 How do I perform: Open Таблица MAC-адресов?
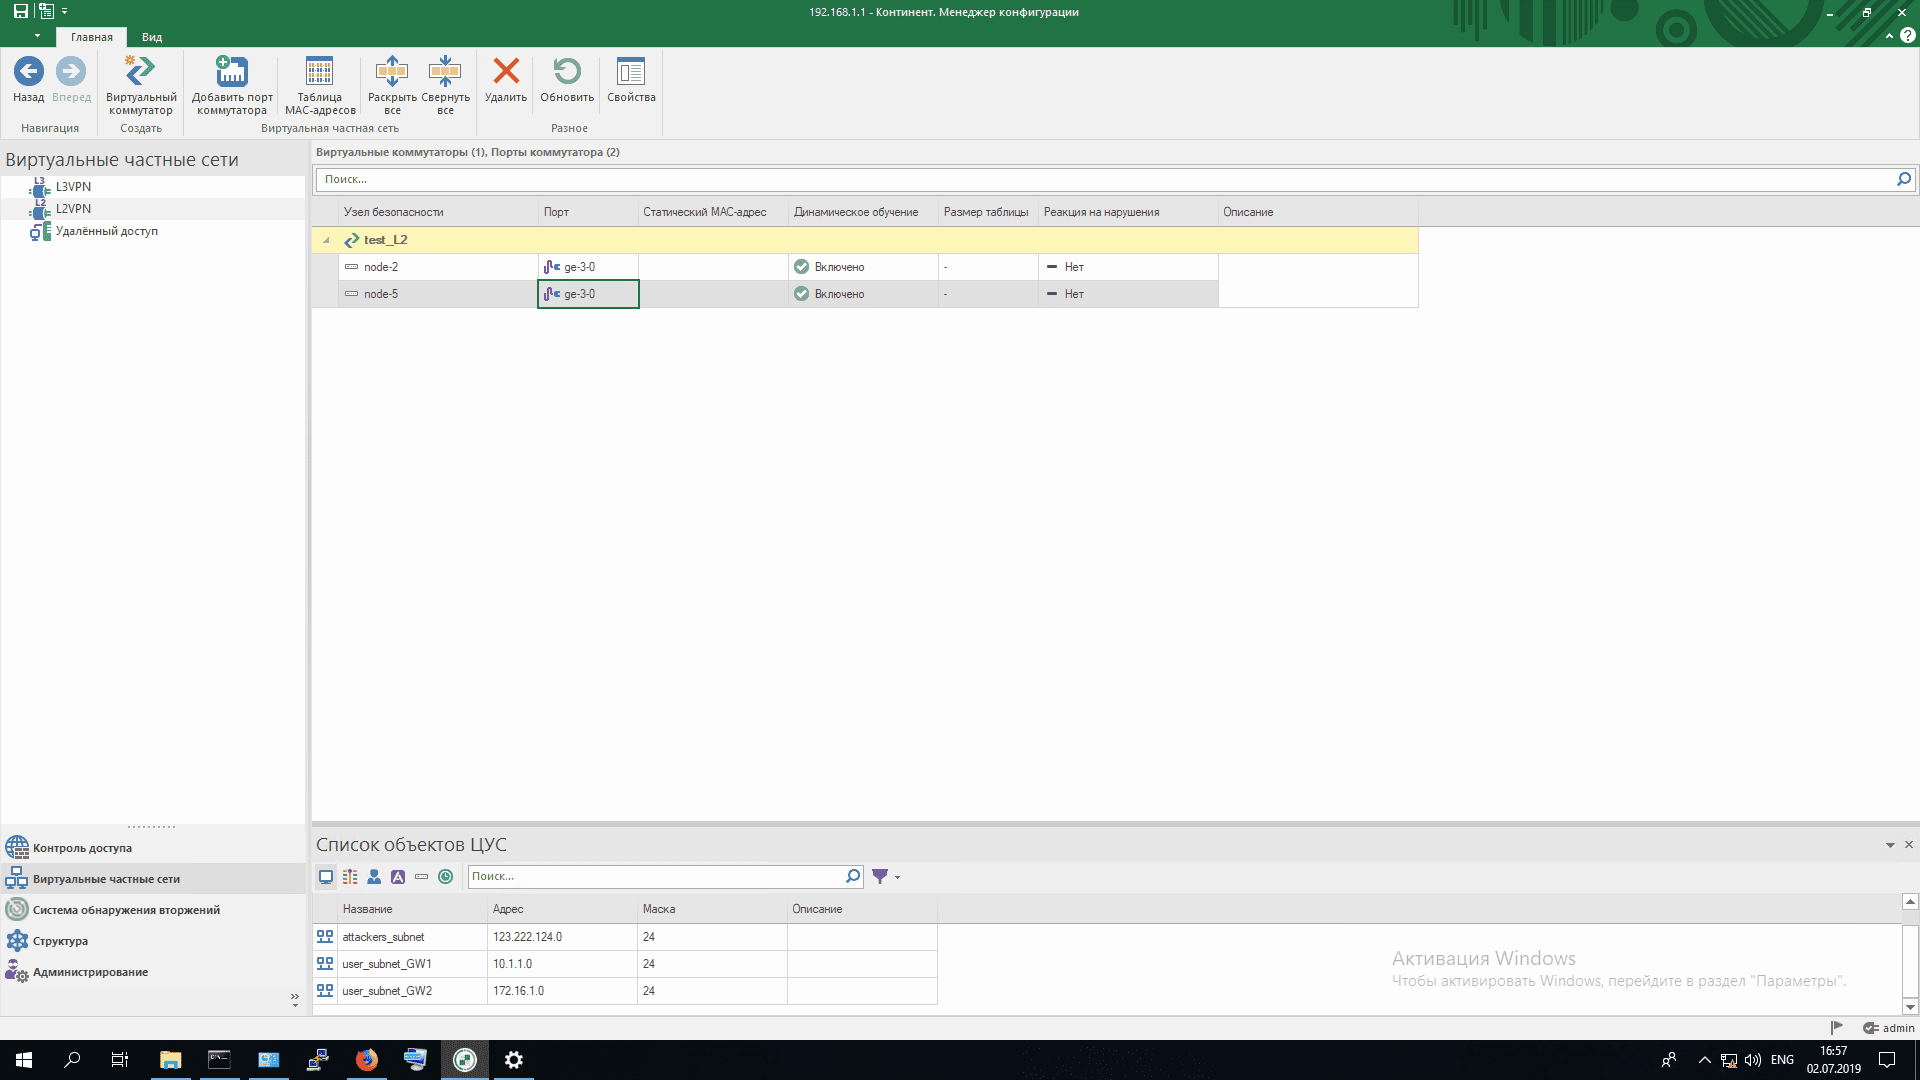(x=319, y=72)
